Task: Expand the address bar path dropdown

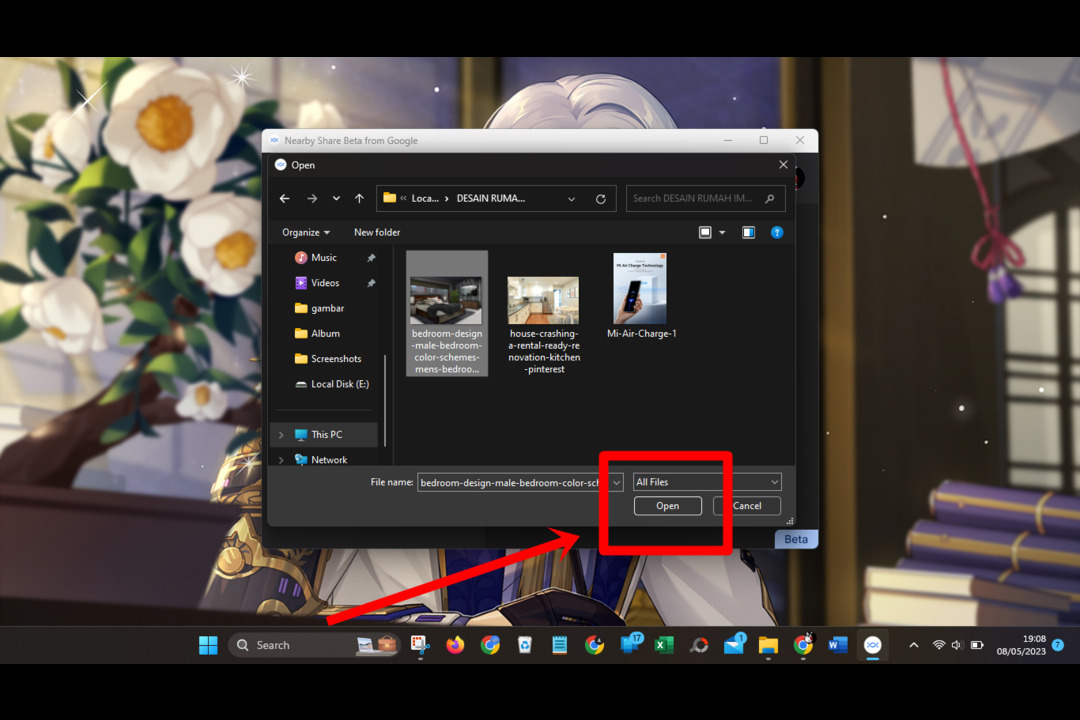Action: click(x=571, y=199)
